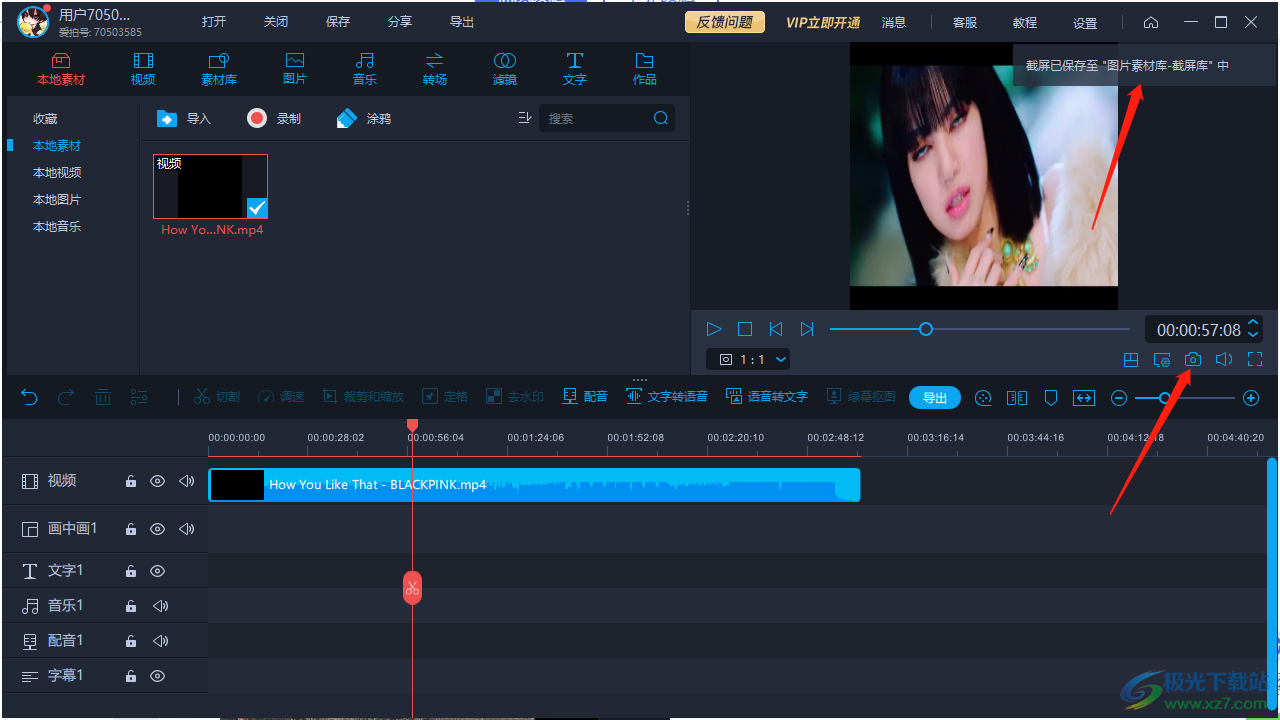
Task: Enter fullscreen preview
Action: (1255, 360)
